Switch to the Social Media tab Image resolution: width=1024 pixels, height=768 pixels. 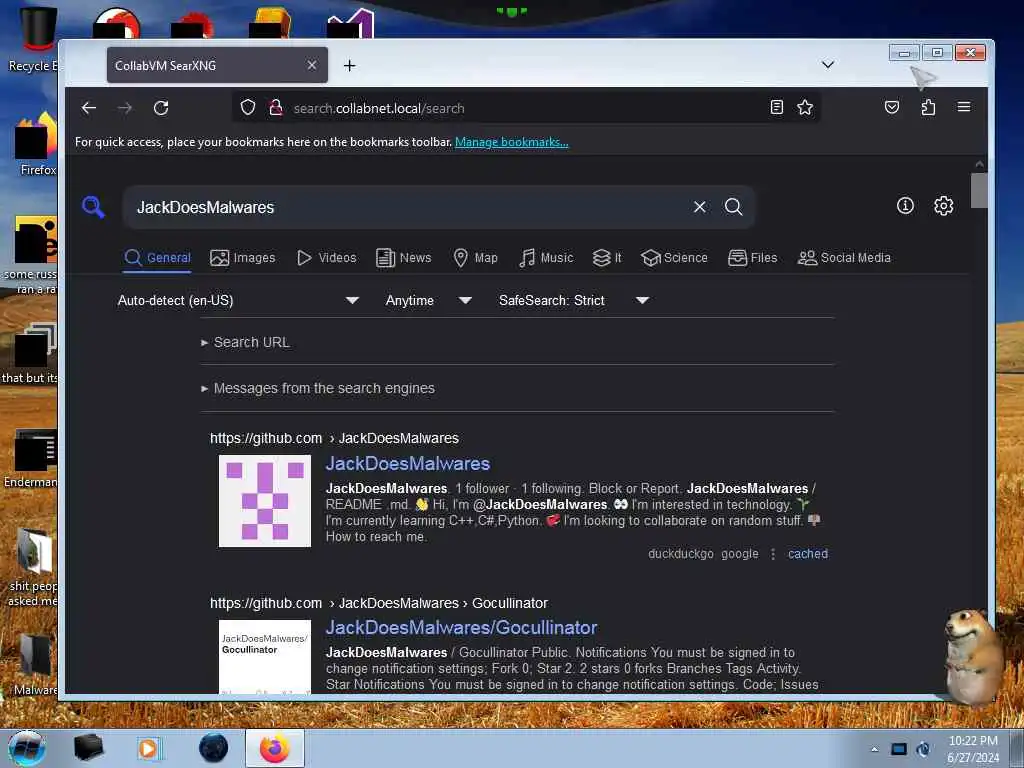844,258
